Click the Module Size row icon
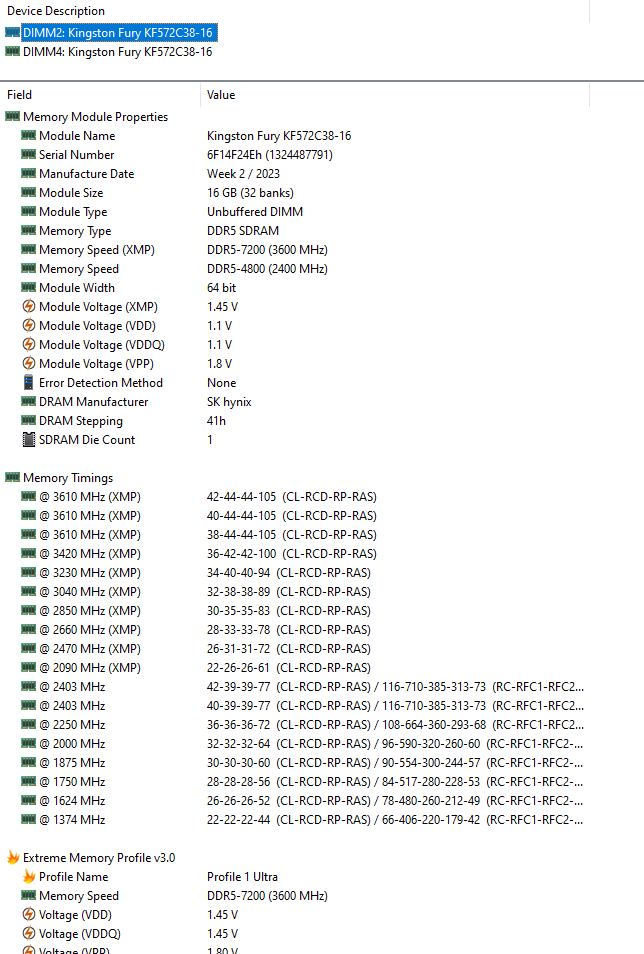644x954 pixels. pos(28,192)
